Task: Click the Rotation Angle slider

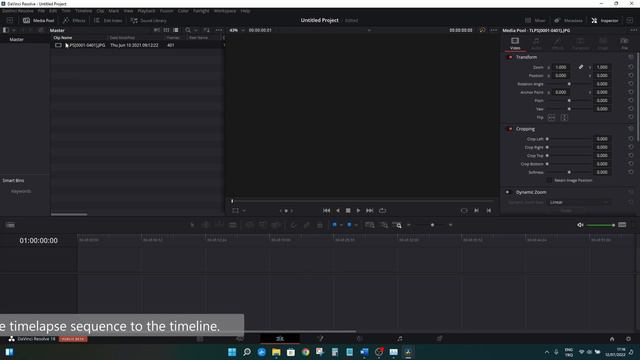Action: (569, 84)
